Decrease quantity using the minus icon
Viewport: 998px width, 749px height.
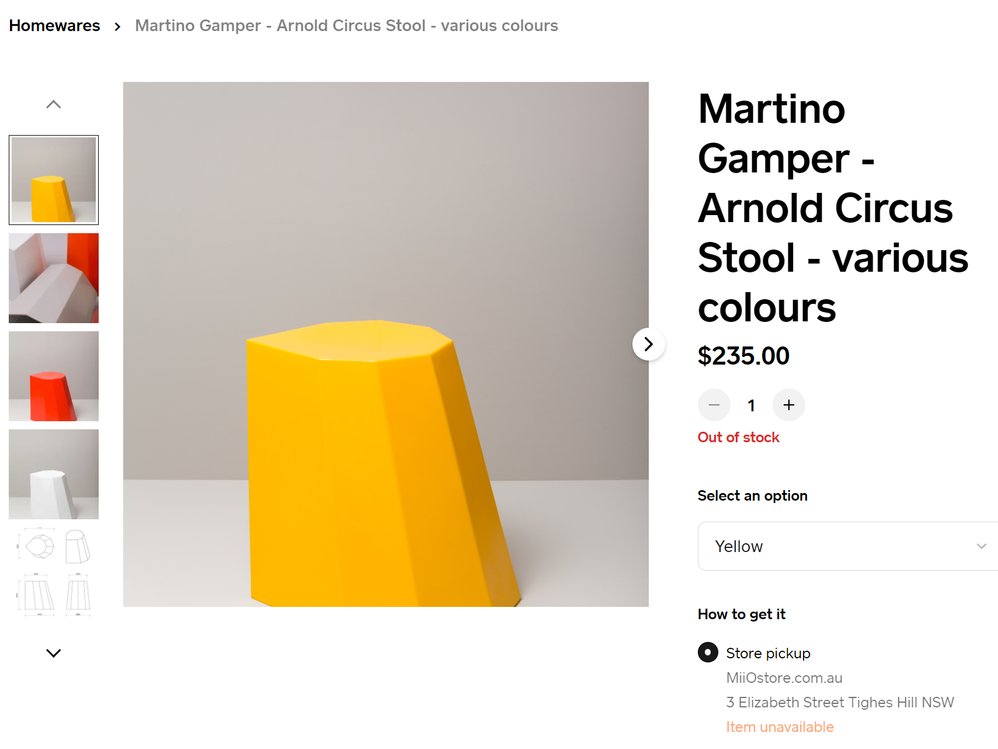tap(713, 405)
